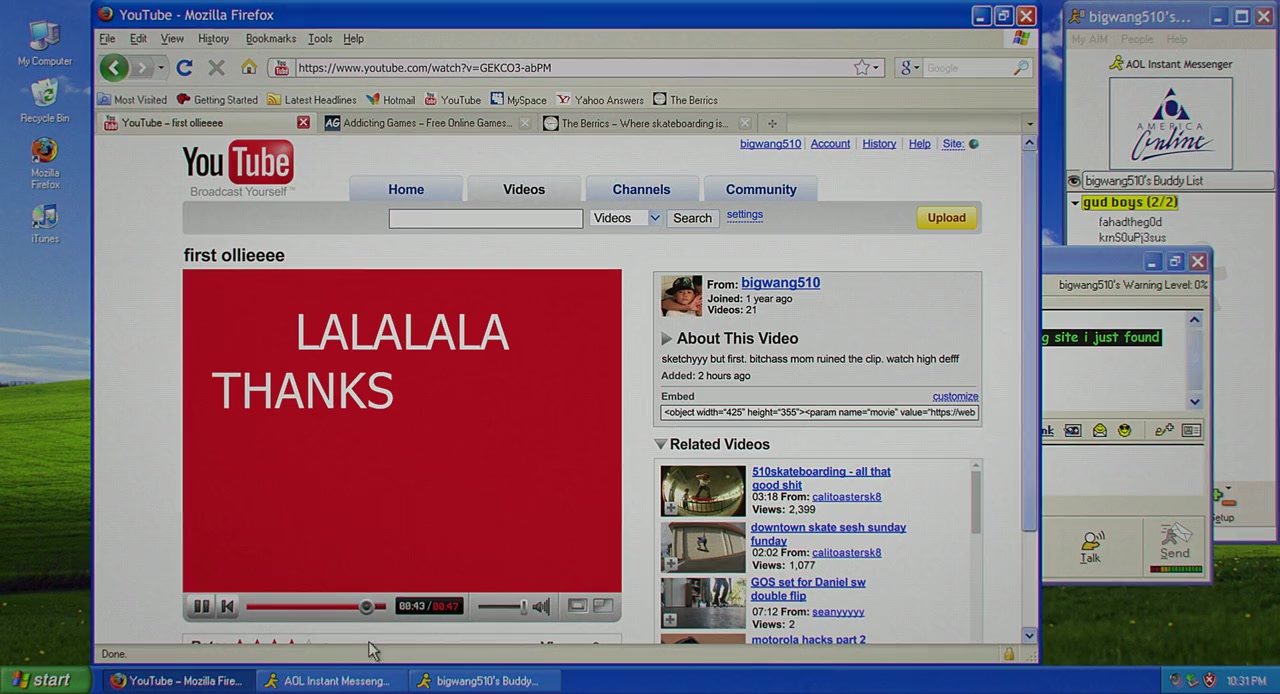The height and width of the screenshot is (694, 1280).
Task: Go to YouTube Home tab
Action: pyautogui.click(x=406, y=189)
